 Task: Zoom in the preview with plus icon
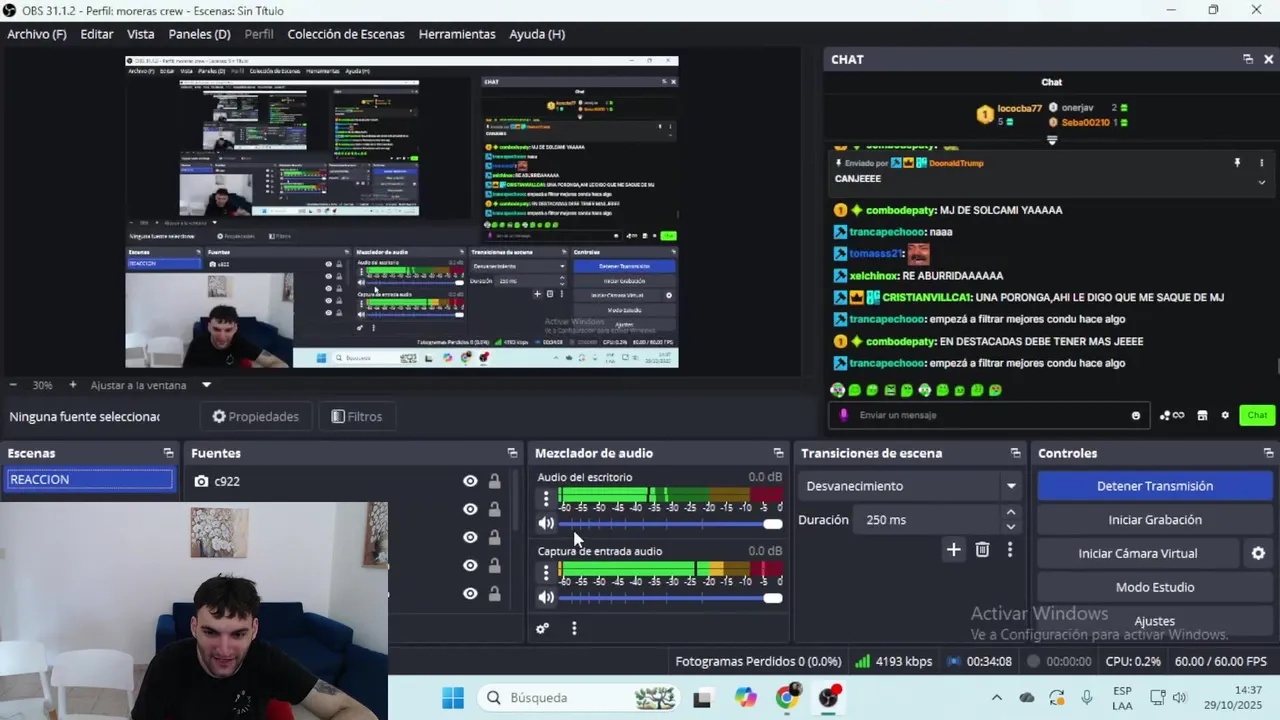coord(72,385)
